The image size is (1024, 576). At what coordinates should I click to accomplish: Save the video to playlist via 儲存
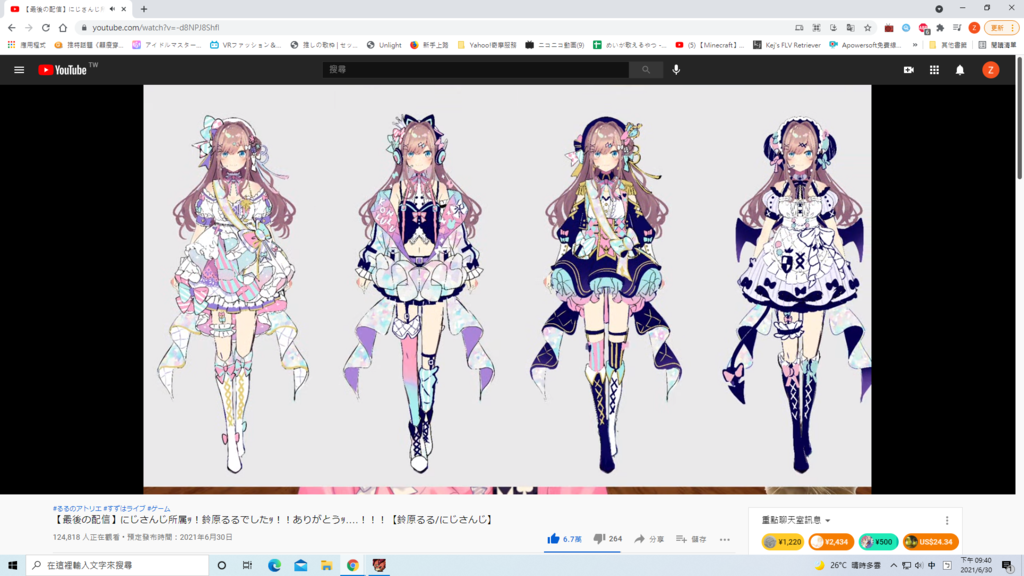click(691, 539)
